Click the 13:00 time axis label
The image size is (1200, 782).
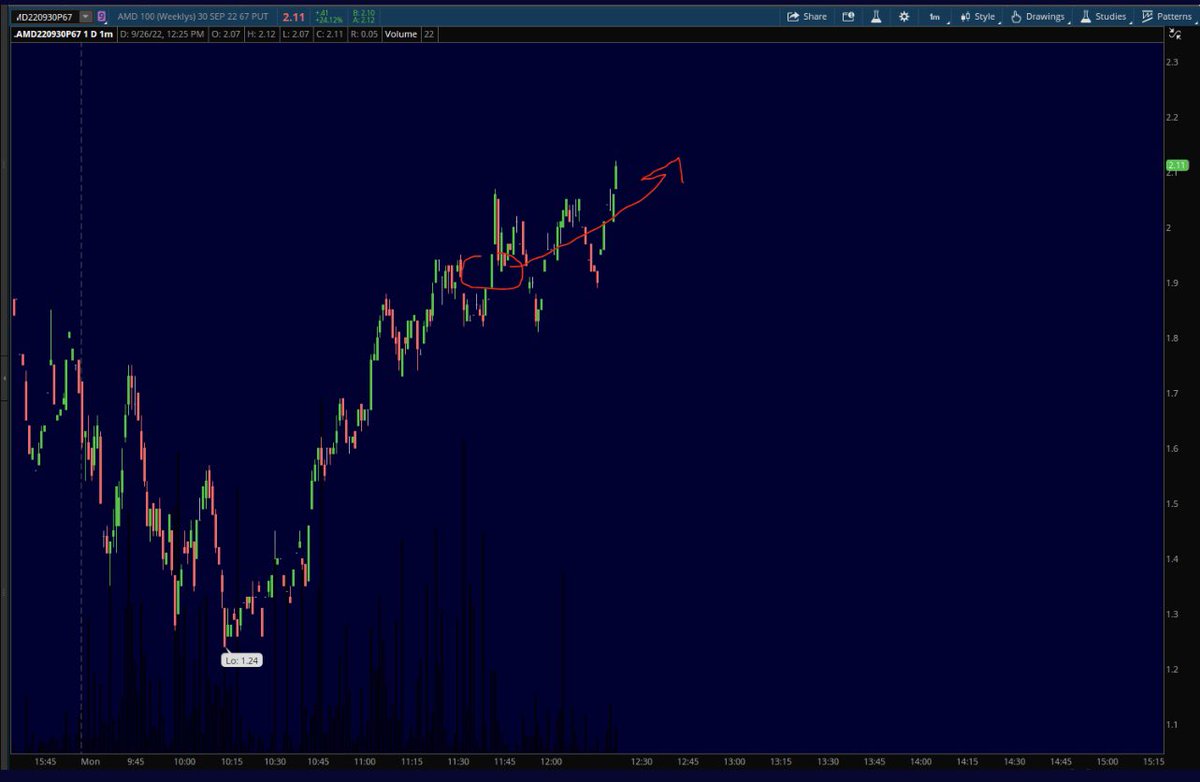click(735, 761)
